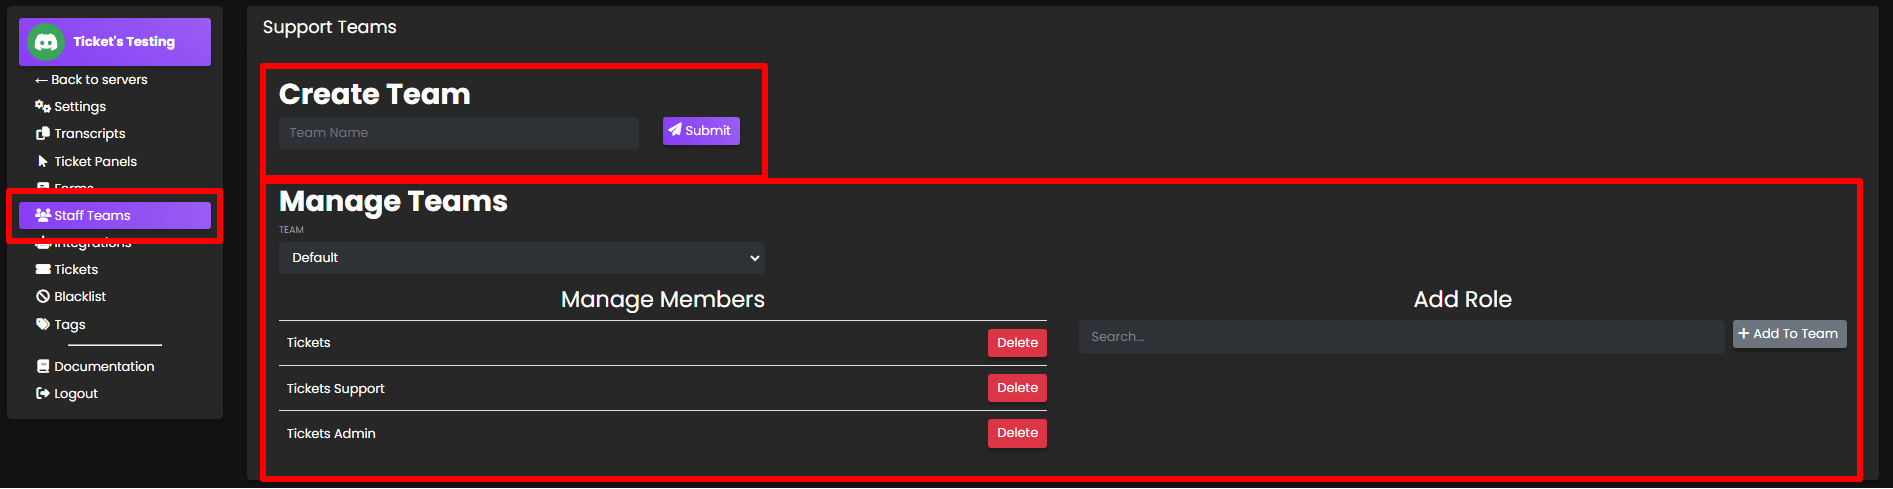Image resolution: width=1893 pixels, height=489 pixels.
Task: Click the Logout arrow icon
Action: click(x=43, y=393)
